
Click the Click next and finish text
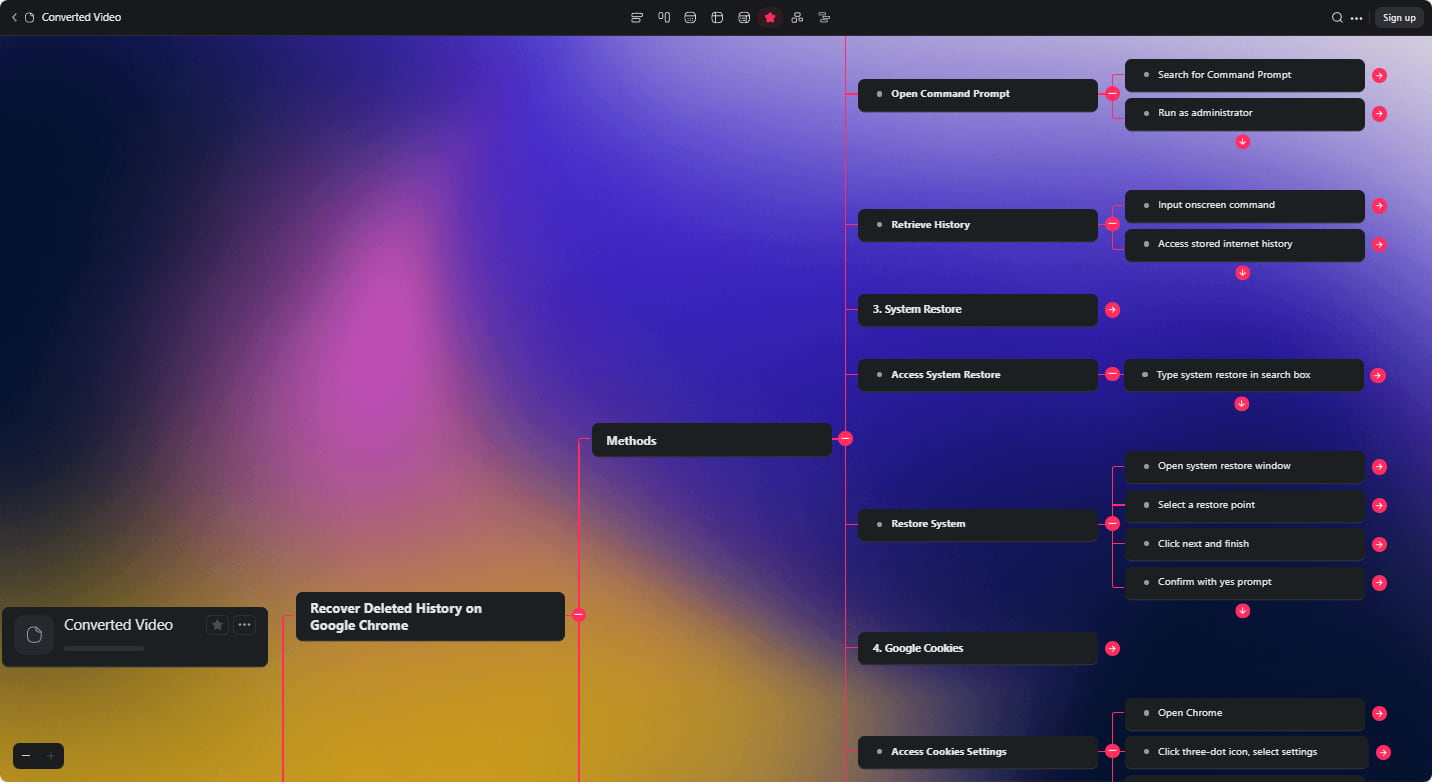pos(1203,544)
